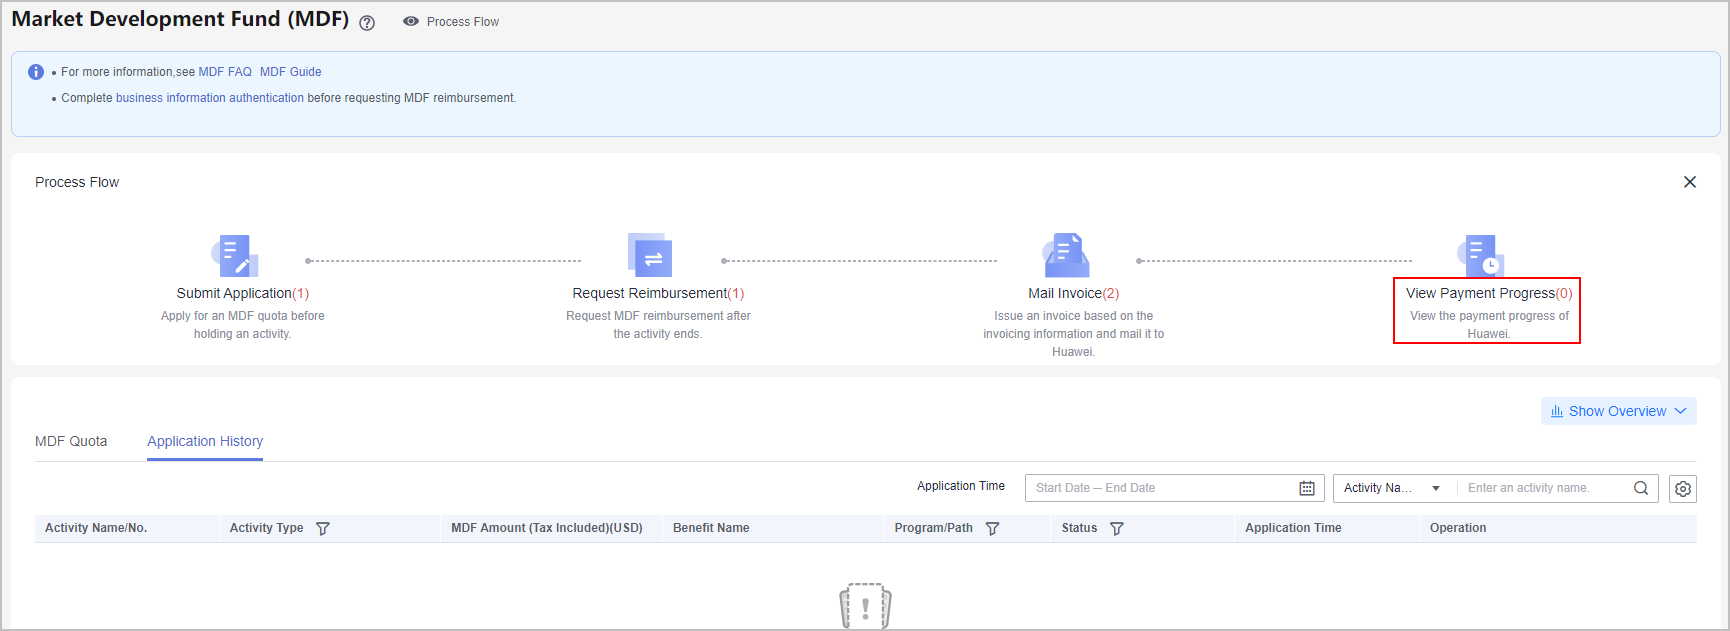Click the View Payment Progress step icon
The height and width of the screenshot is (631, 1730).
coord(1481,256)
